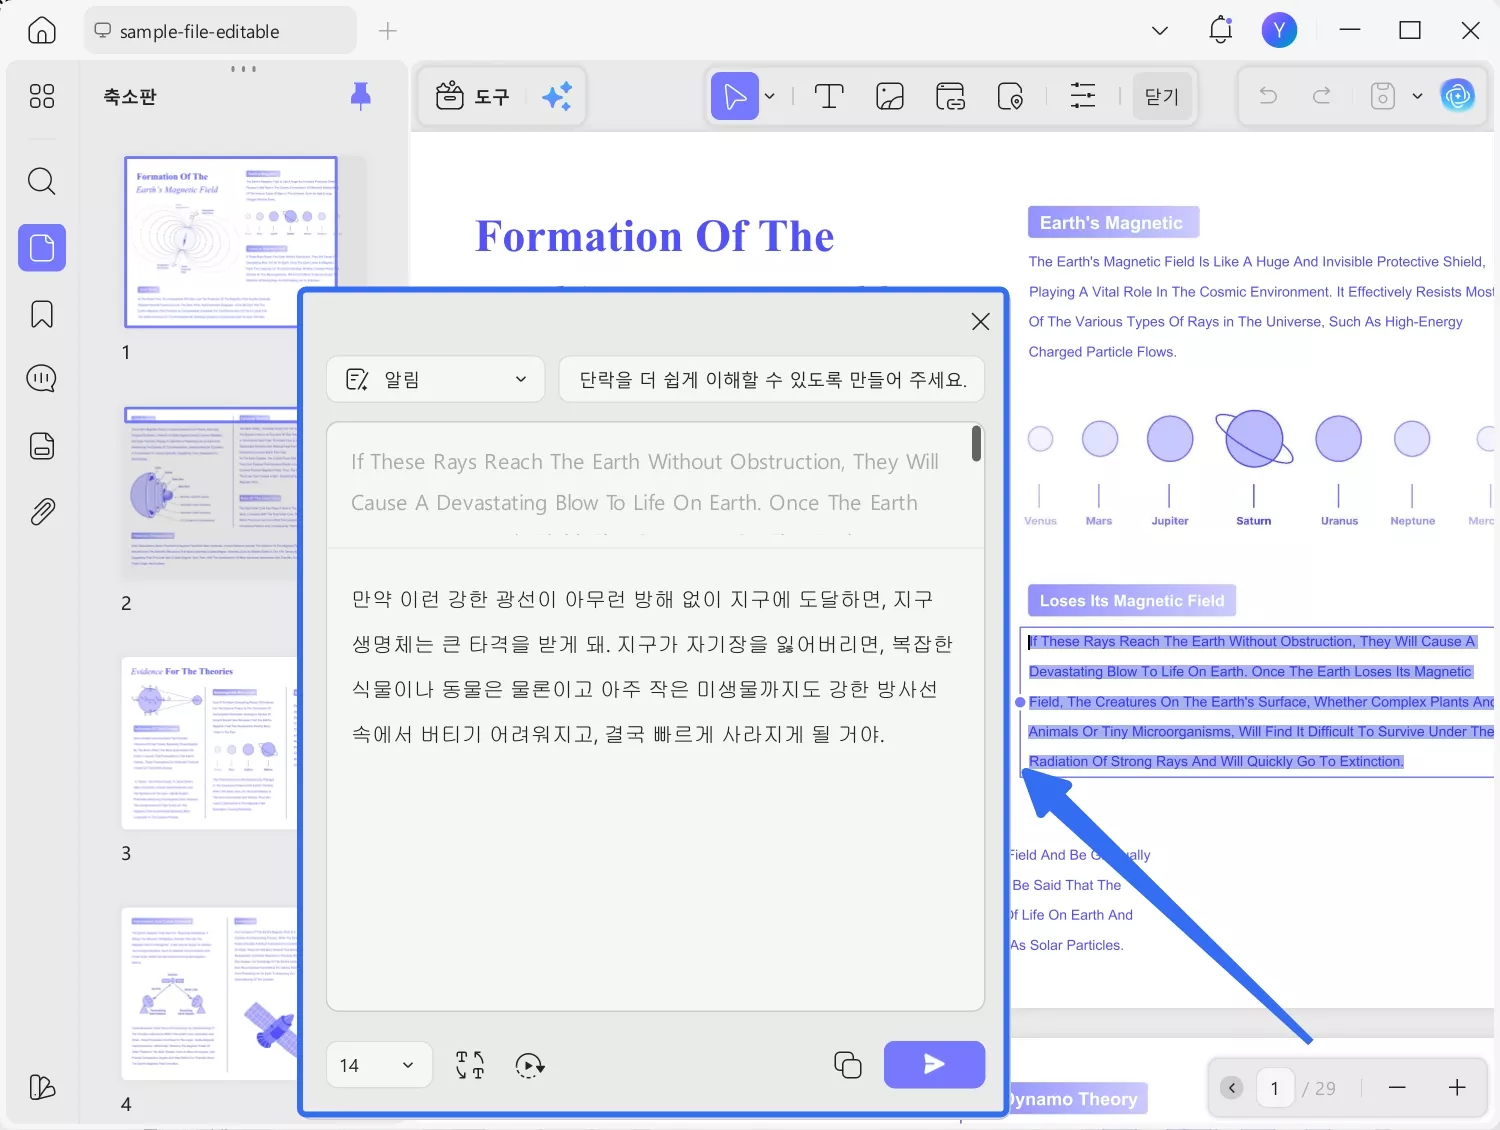This screenshot has height=1130, width=1500.
Task: Open the image insertion tool
Action: click(x=889, y=95)
